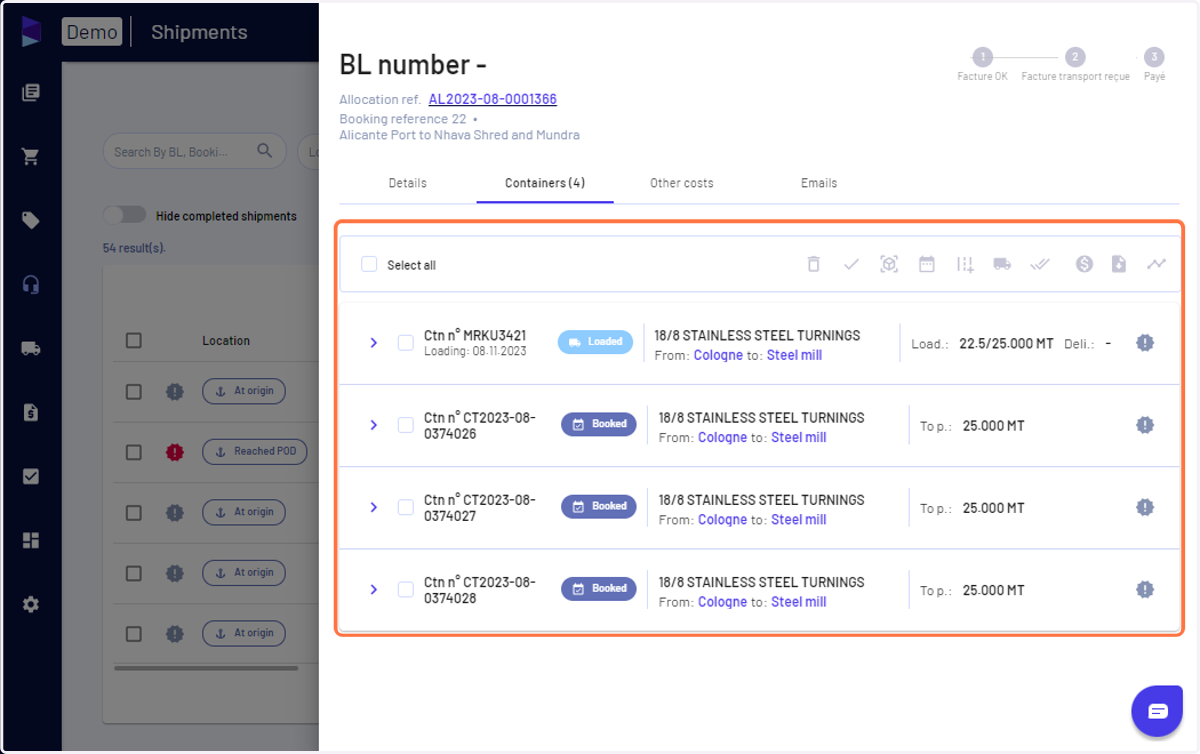Click the trend line chart icon in toolbar
Viewport: 1200px width, 754px height.
[x=1156, y=264]
